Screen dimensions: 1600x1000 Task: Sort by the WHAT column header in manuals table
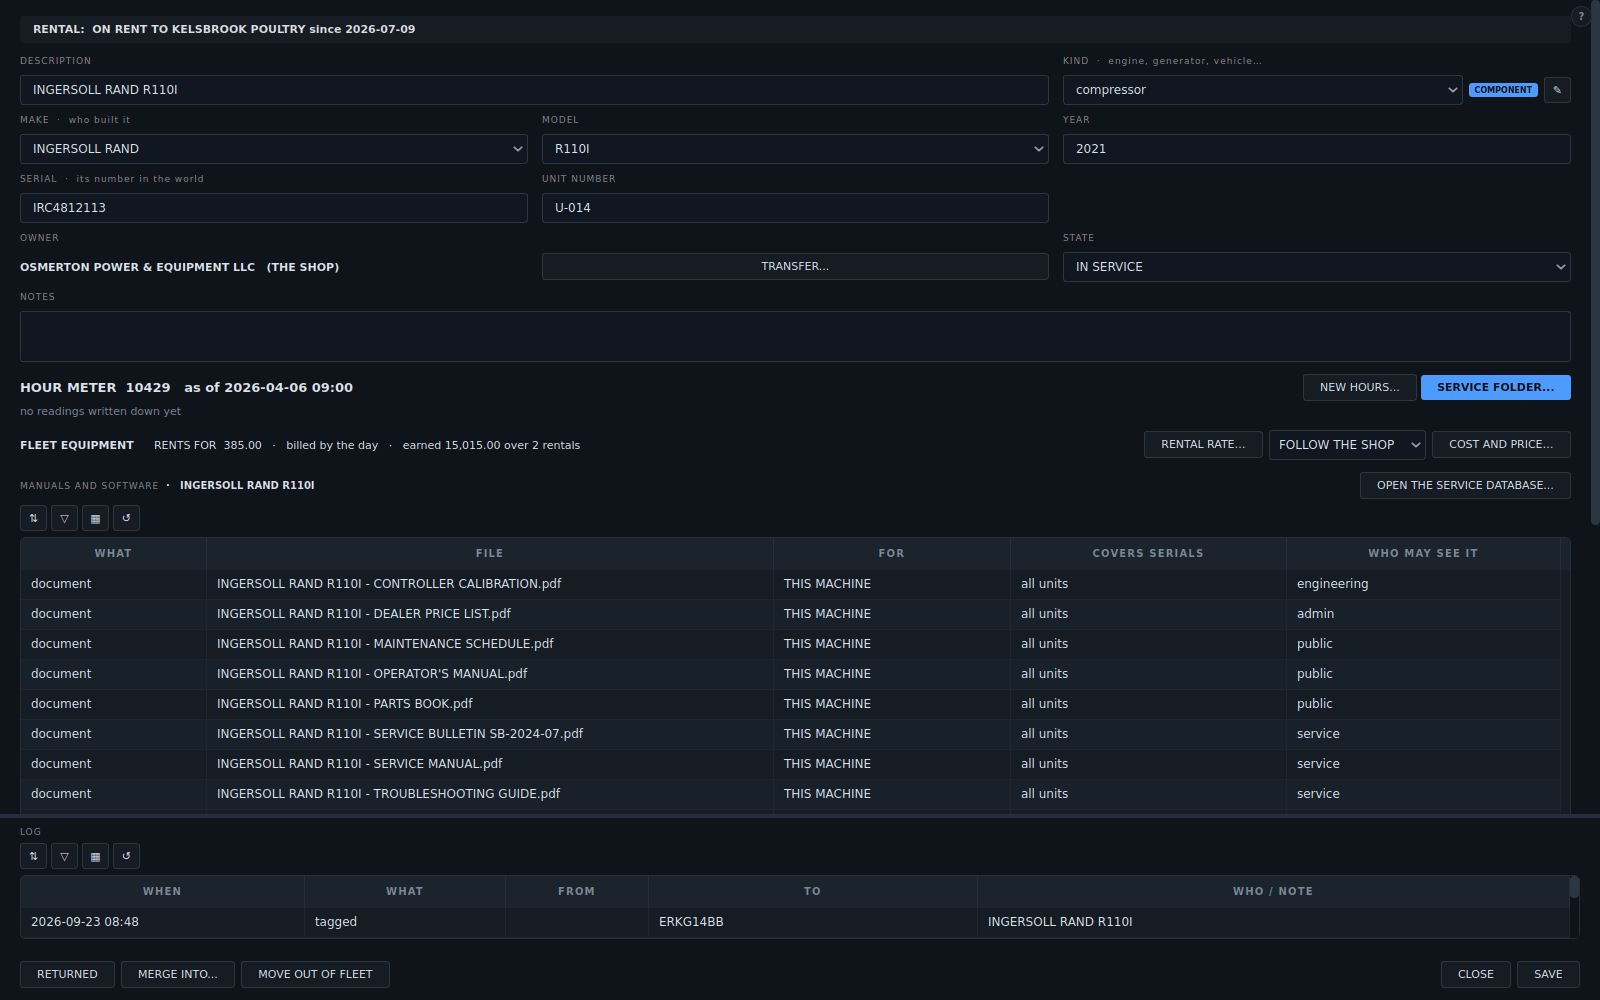[x=113, y=553]
